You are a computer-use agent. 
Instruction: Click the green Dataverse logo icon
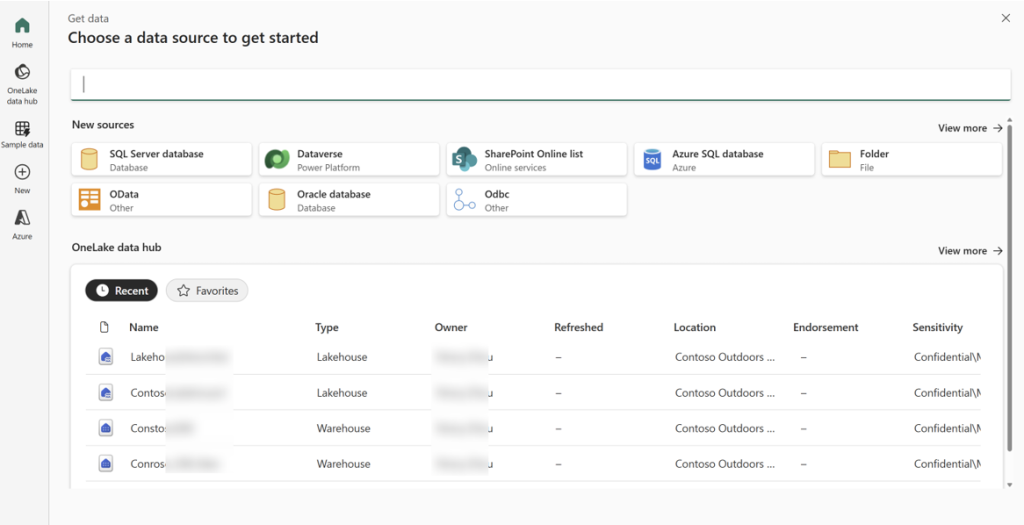(277, 159)
